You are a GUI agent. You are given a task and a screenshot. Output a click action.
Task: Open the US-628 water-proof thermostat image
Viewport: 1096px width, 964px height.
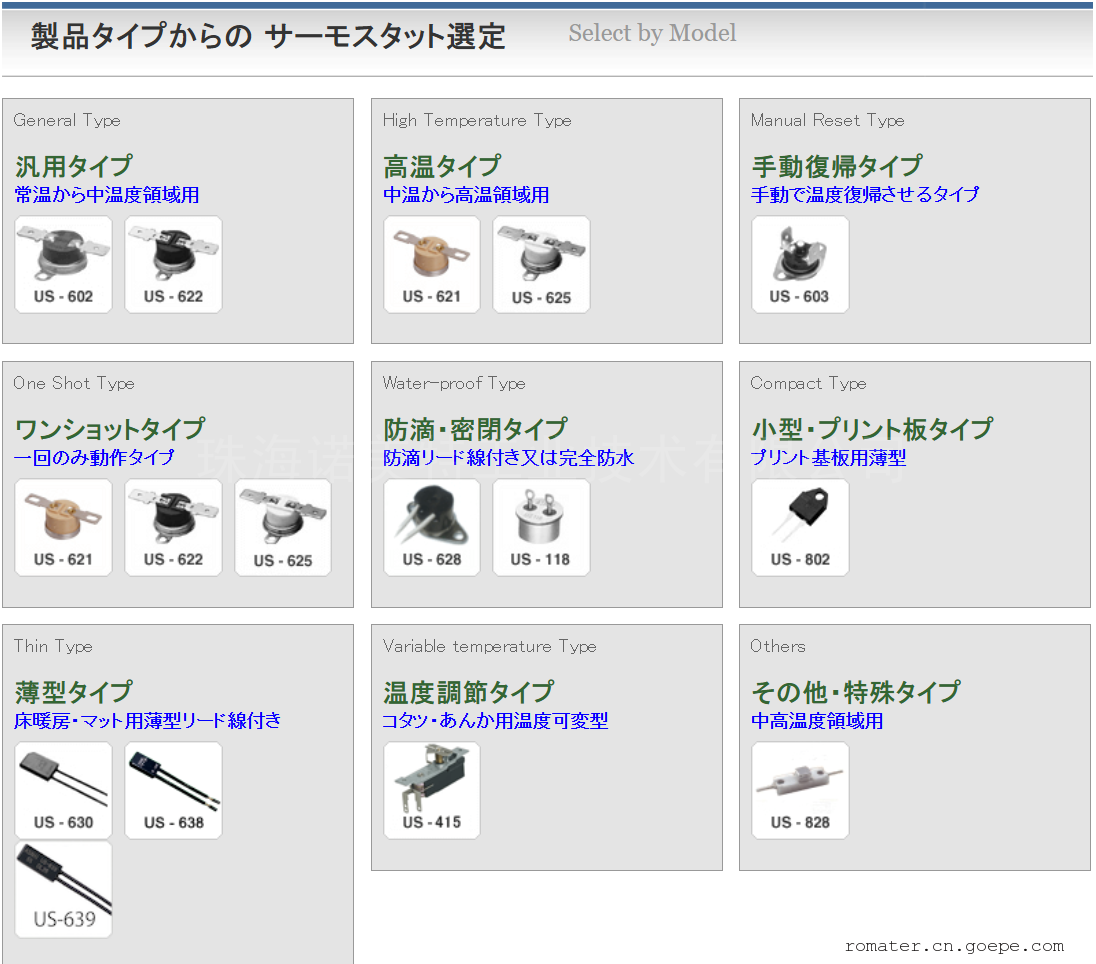click(x=432, y=527)
